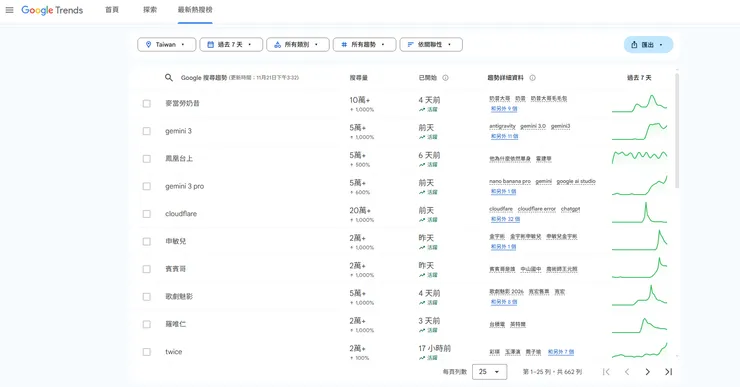The image size is (740, 387).
Task: Expand 和另外 9 個 in 麥當勞奶昔 row
Action: (504, 109)
